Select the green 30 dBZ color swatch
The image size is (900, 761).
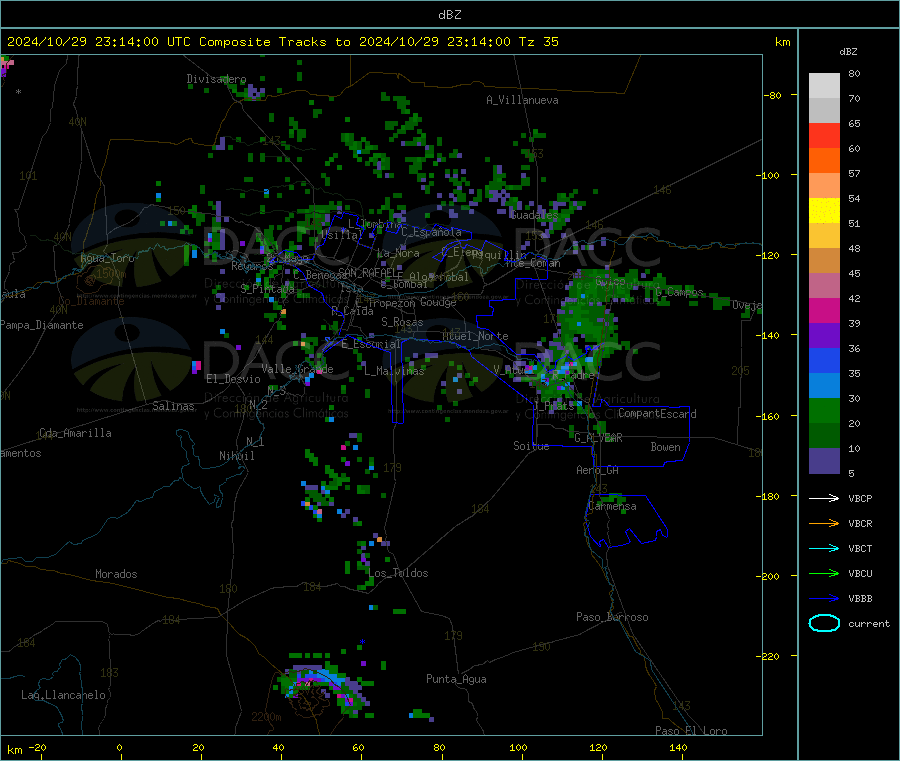coord(824,410)
